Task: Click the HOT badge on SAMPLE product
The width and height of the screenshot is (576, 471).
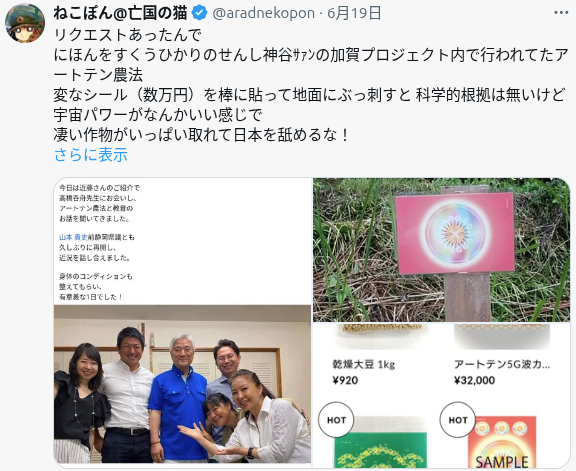Action: click(x=457, y=420)
